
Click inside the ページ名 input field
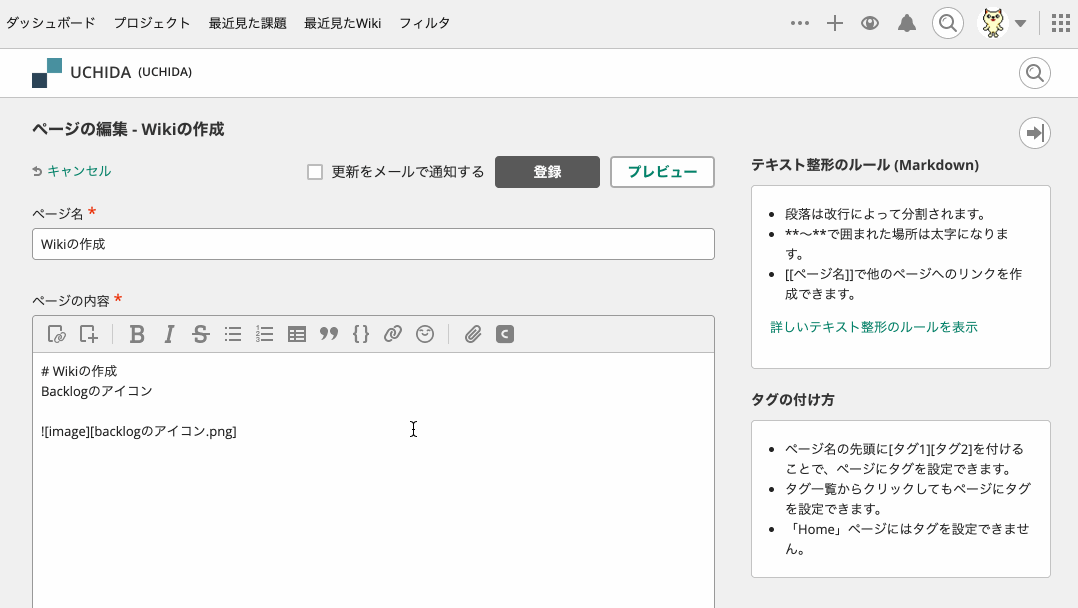373,244
